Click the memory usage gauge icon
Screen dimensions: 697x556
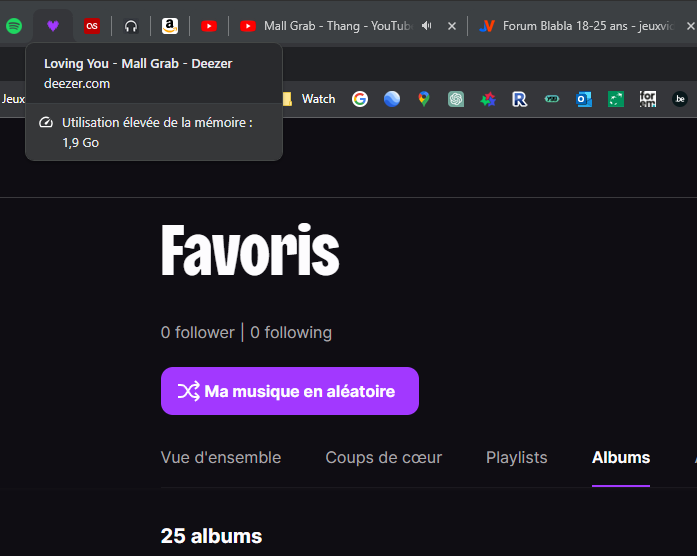[46, 123]
